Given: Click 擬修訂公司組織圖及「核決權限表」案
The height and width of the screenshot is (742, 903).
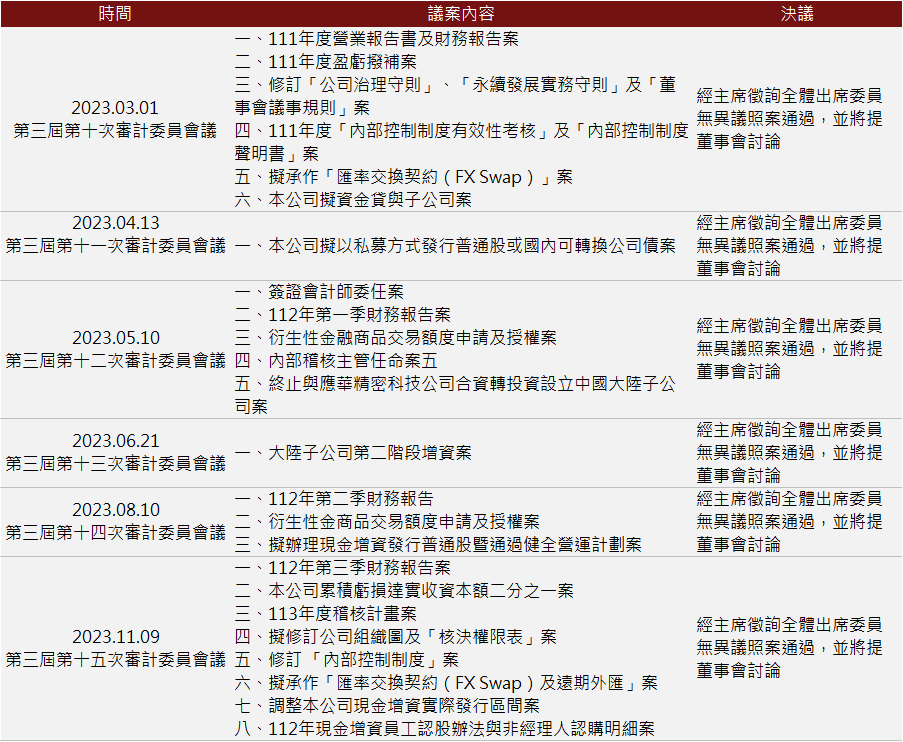Looking at the screenshot, I should [x=396, y=637].
